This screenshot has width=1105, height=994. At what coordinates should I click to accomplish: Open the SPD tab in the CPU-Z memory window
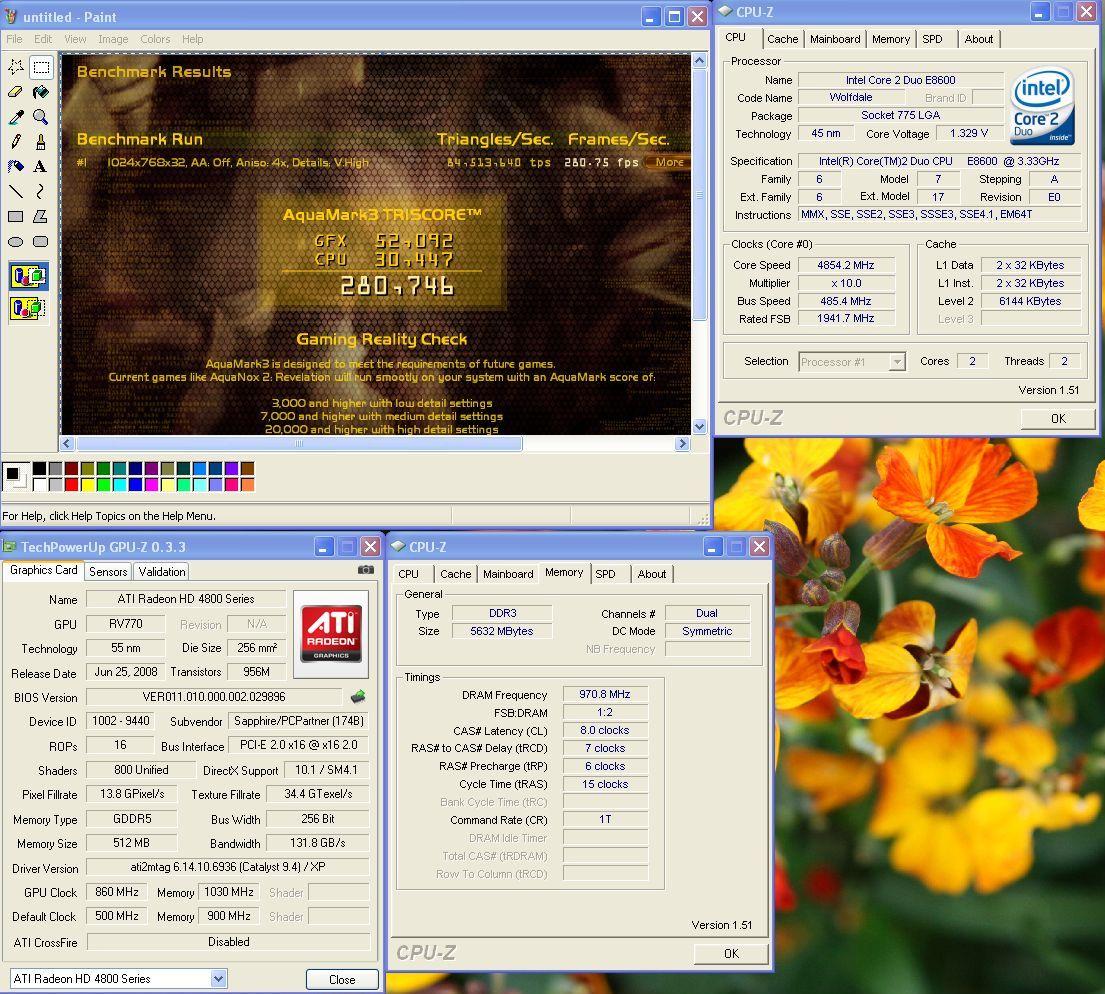pyautogui.click(x=605, y=574)
